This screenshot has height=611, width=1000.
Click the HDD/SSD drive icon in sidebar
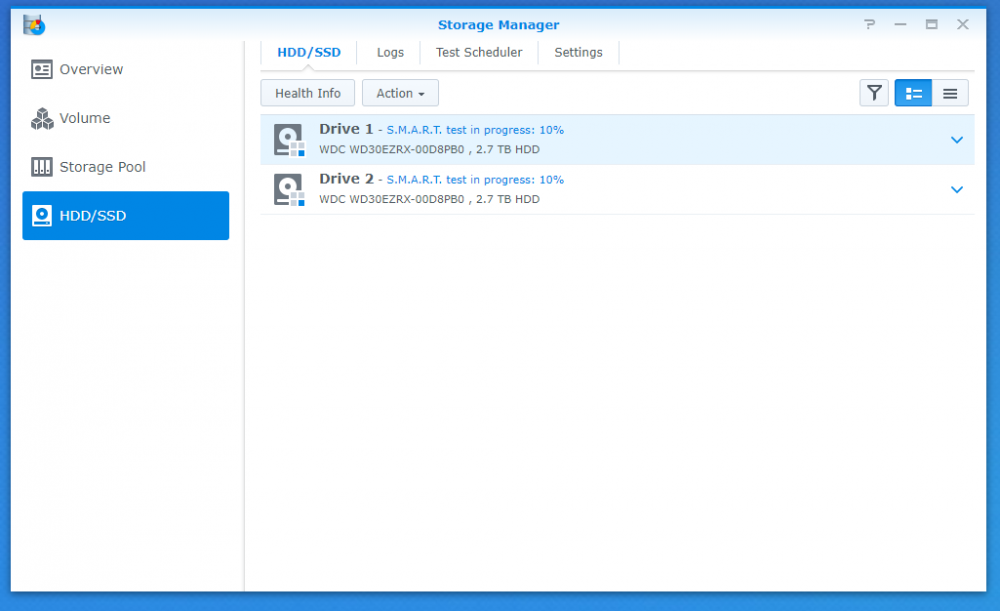click(41, 216)
